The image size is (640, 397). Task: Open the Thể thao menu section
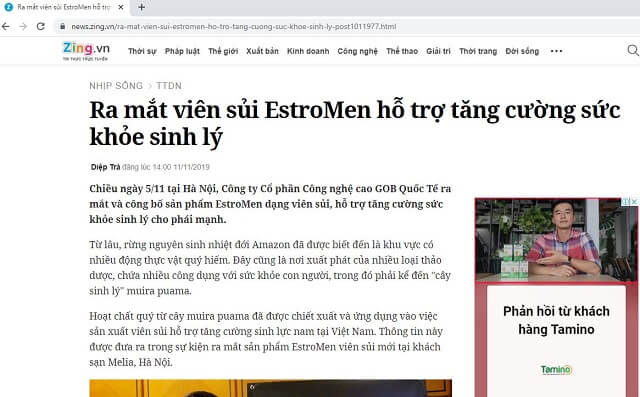(402, 51)
